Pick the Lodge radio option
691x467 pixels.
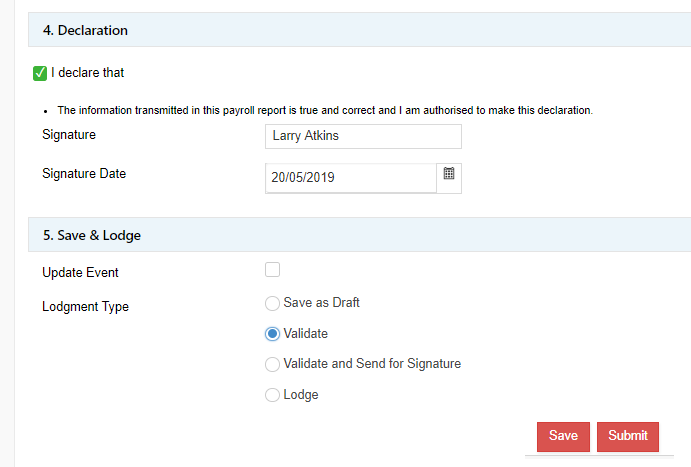pos(272,395)
